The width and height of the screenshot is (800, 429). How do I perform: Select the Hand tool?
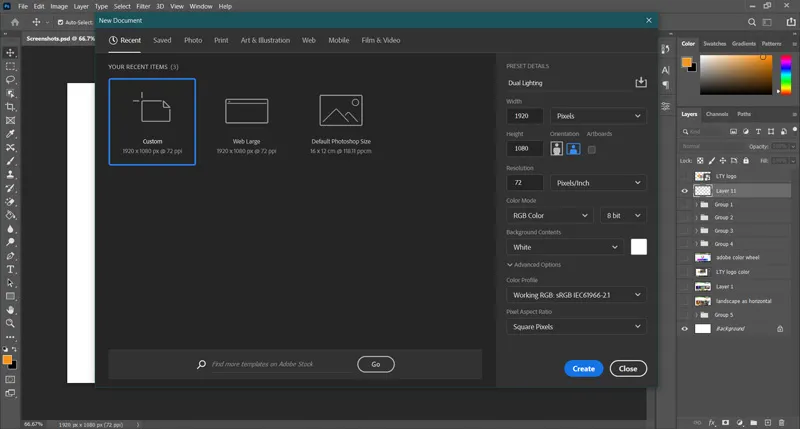coord(10,310)
